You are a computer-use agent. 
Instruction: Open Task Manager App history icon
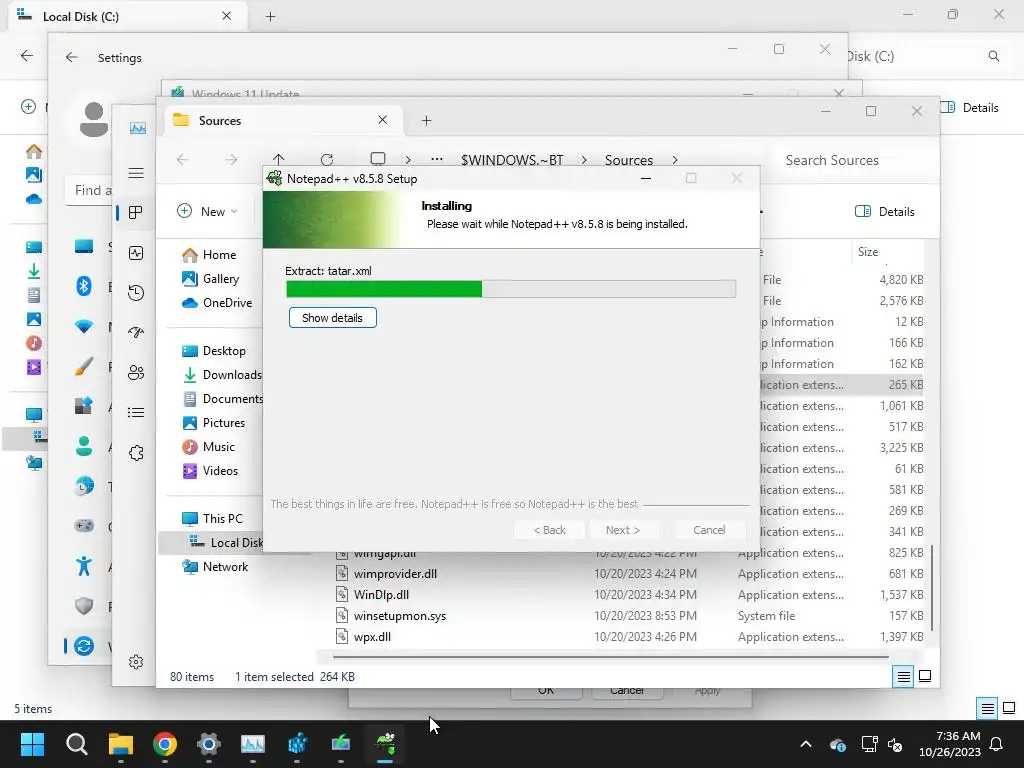(136, 293)
